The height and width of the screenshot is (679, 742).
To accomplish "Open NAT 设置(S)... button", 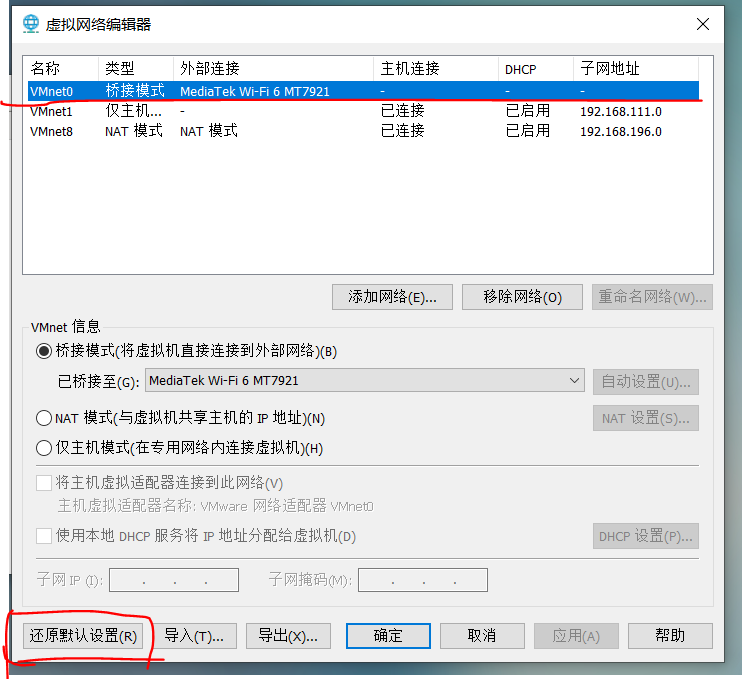I will [646, 418].
